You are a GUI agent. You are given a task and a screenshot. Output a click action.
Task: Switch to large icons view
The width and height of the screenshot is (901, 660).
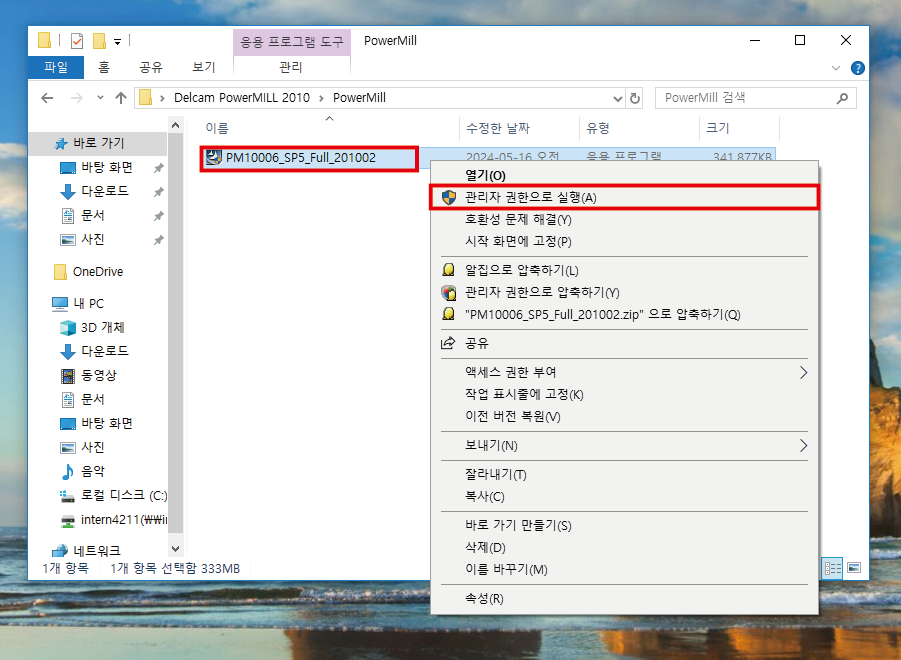tap(854, 568)
